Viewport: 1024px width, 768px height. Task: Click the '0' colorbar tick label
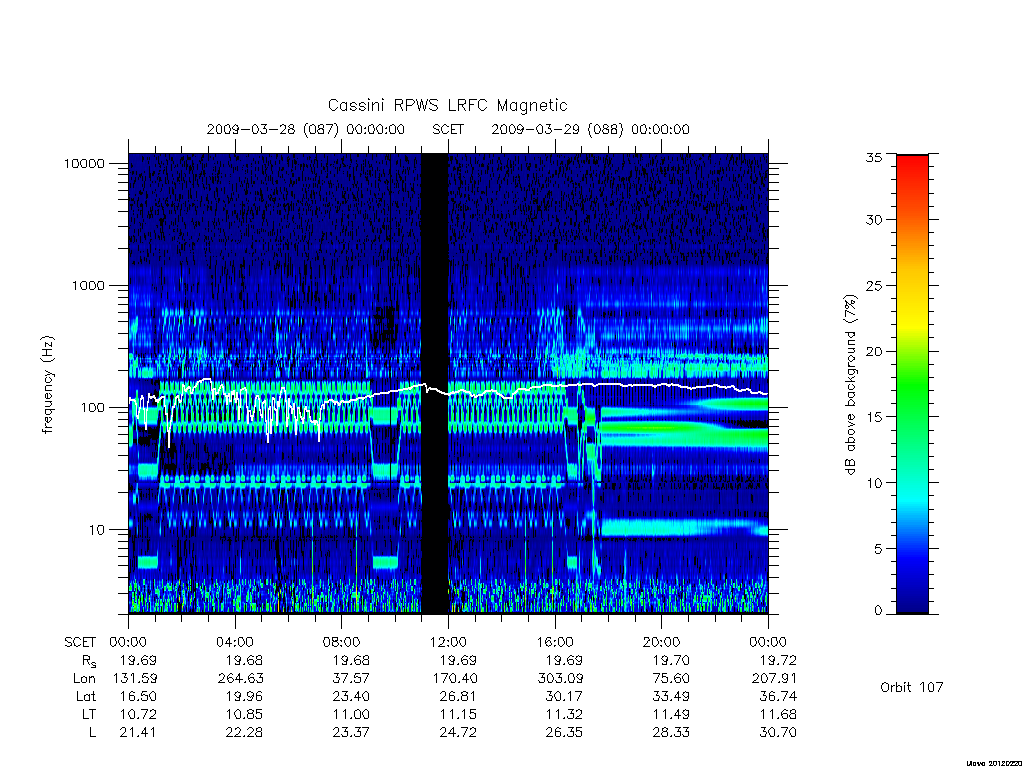[877, 611]
